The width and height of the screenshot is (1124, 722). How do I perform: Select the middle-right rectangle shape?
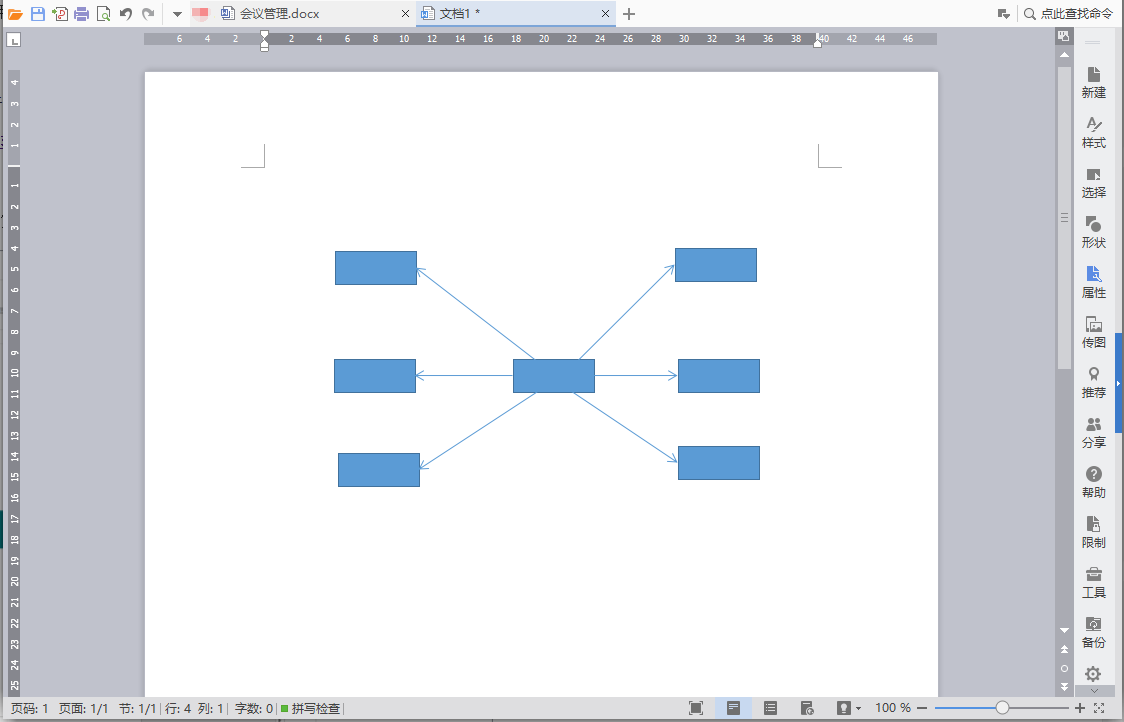click(719, 376)
